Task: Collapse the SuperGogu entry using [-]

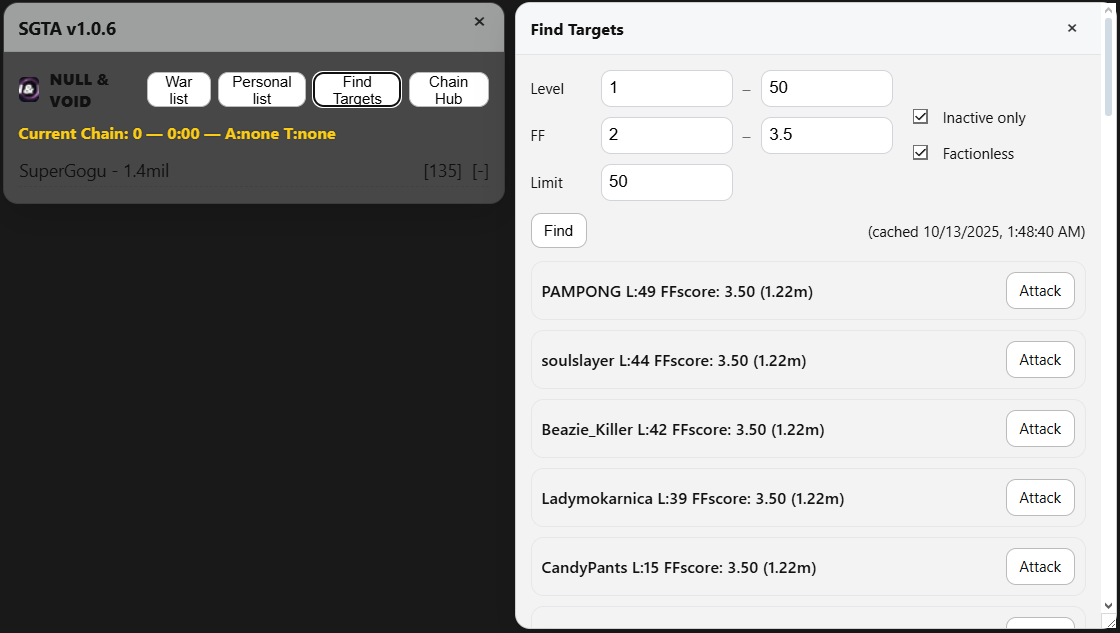Action: [480, 171]
